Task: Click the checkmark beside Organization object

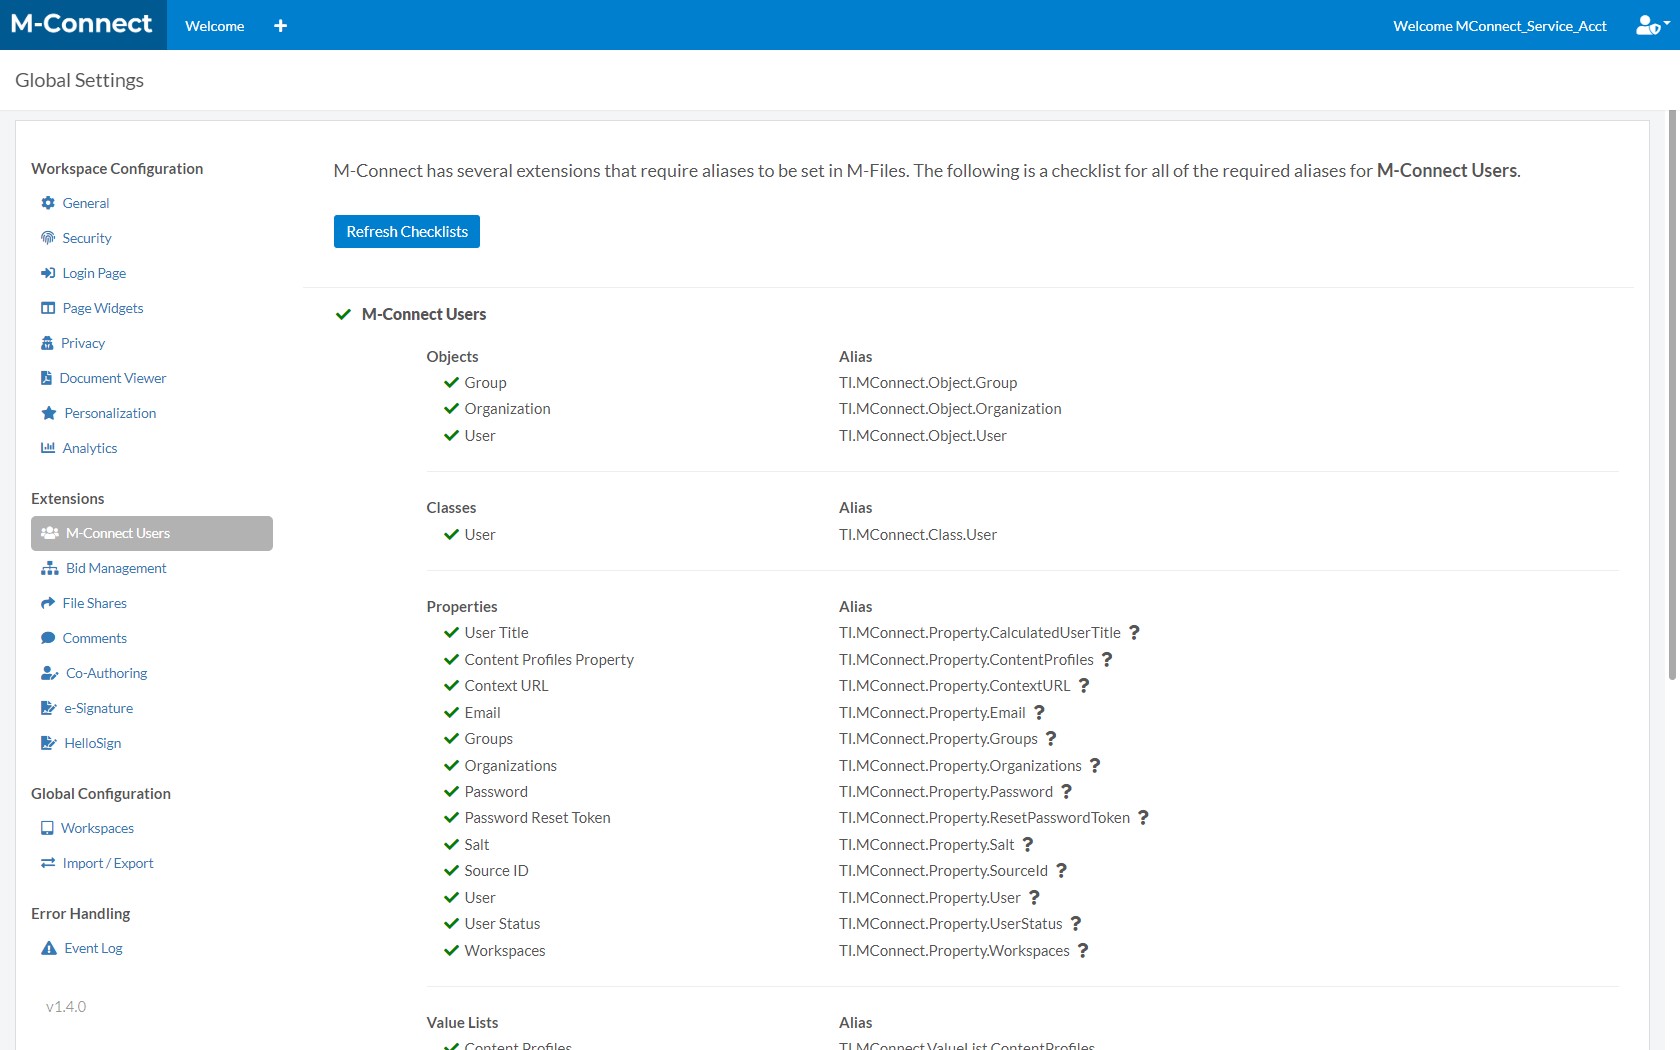Action: [451, 409]
